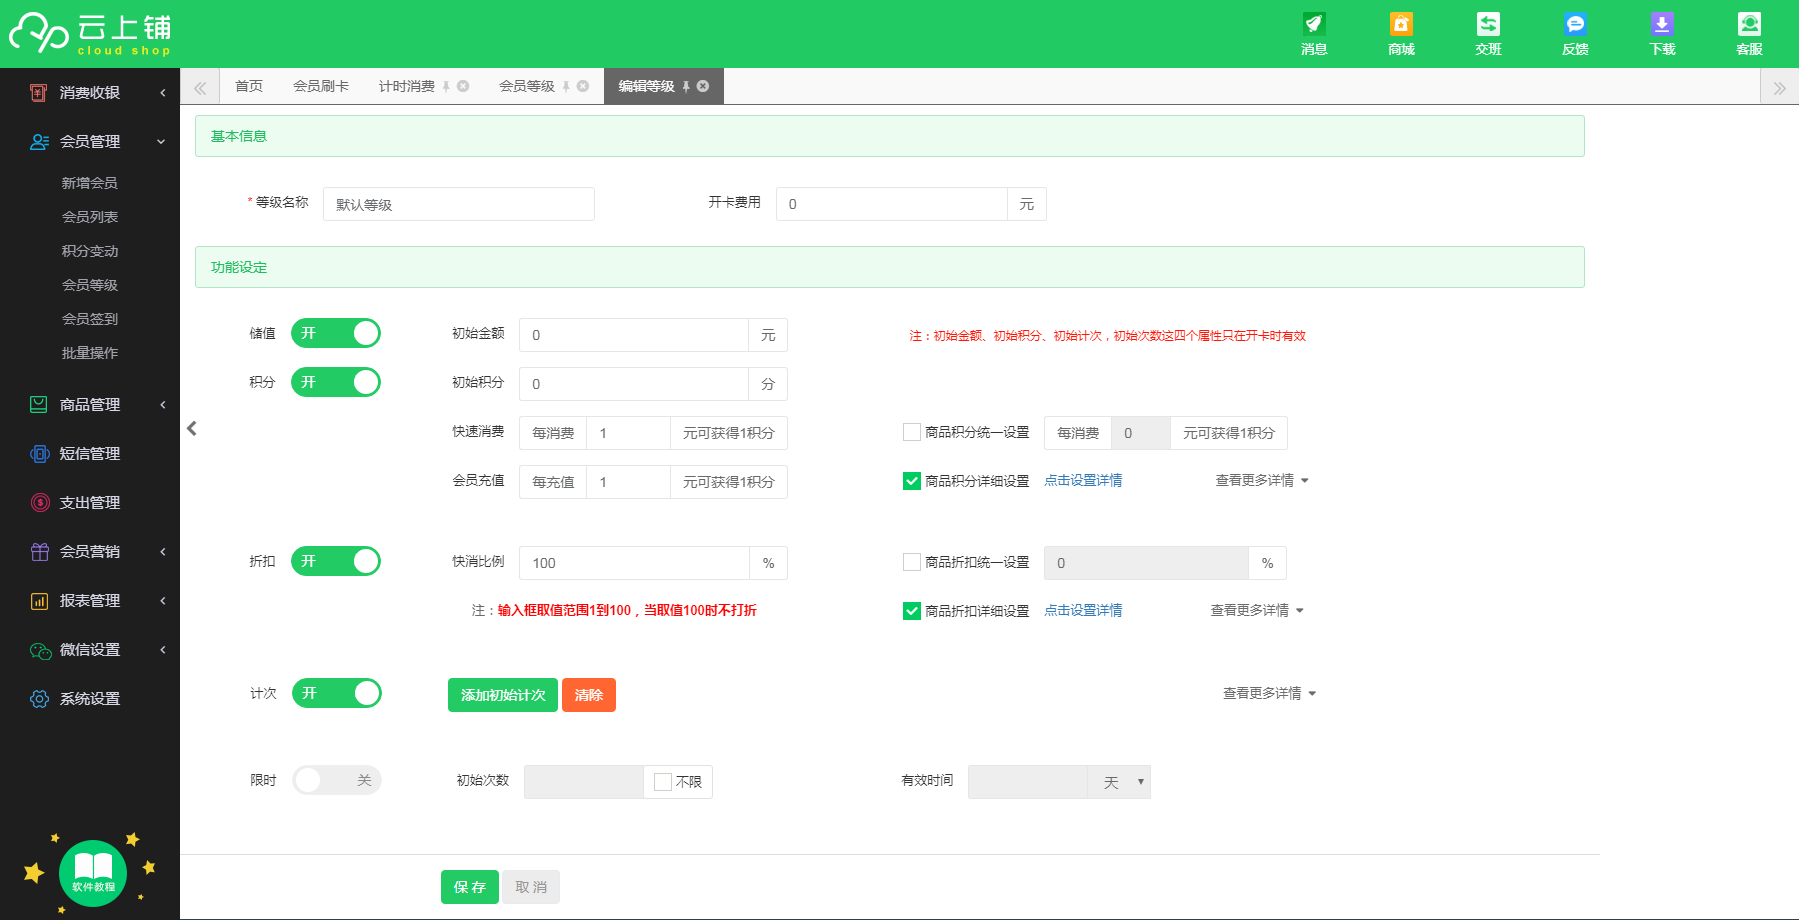1799x920 pixels.
Task: Expand 查看更多详情 in the 计次 section
Action: 1270,693
